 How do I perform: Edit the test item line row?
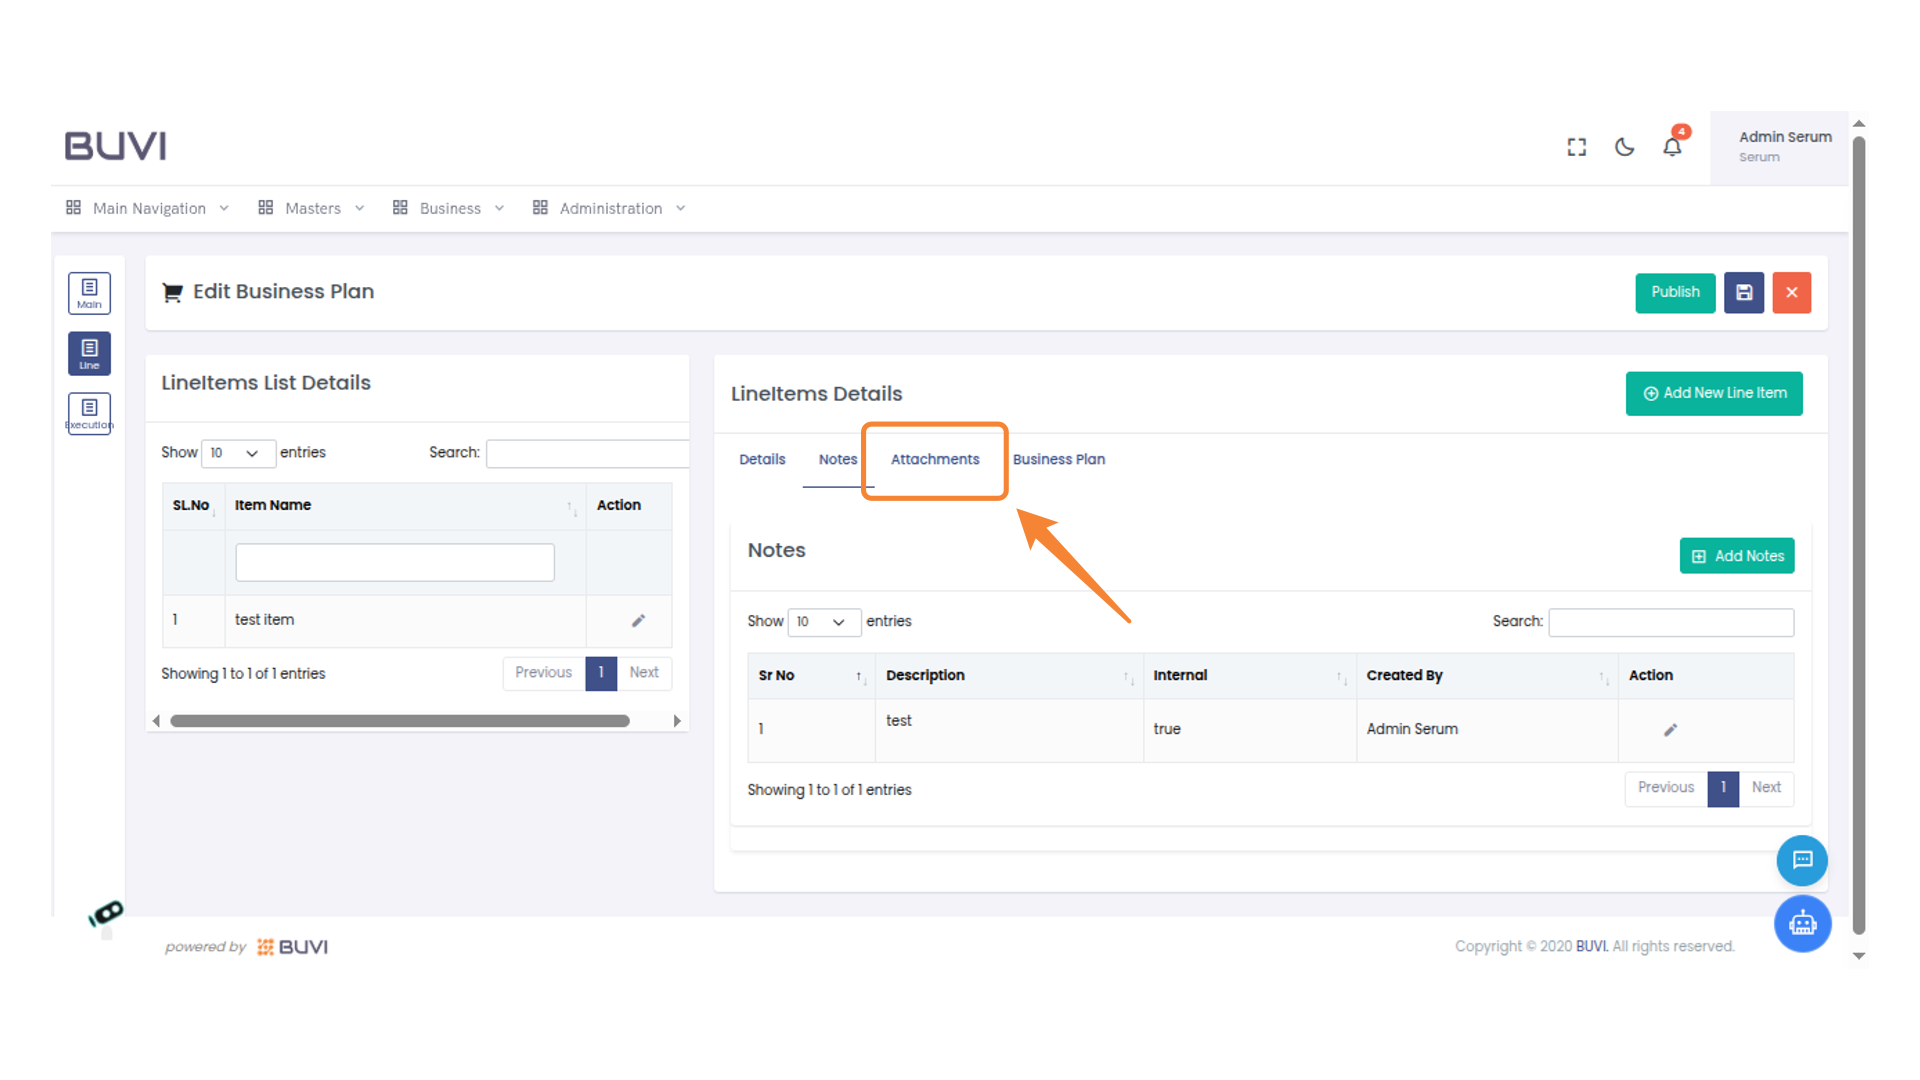[638, 621]
